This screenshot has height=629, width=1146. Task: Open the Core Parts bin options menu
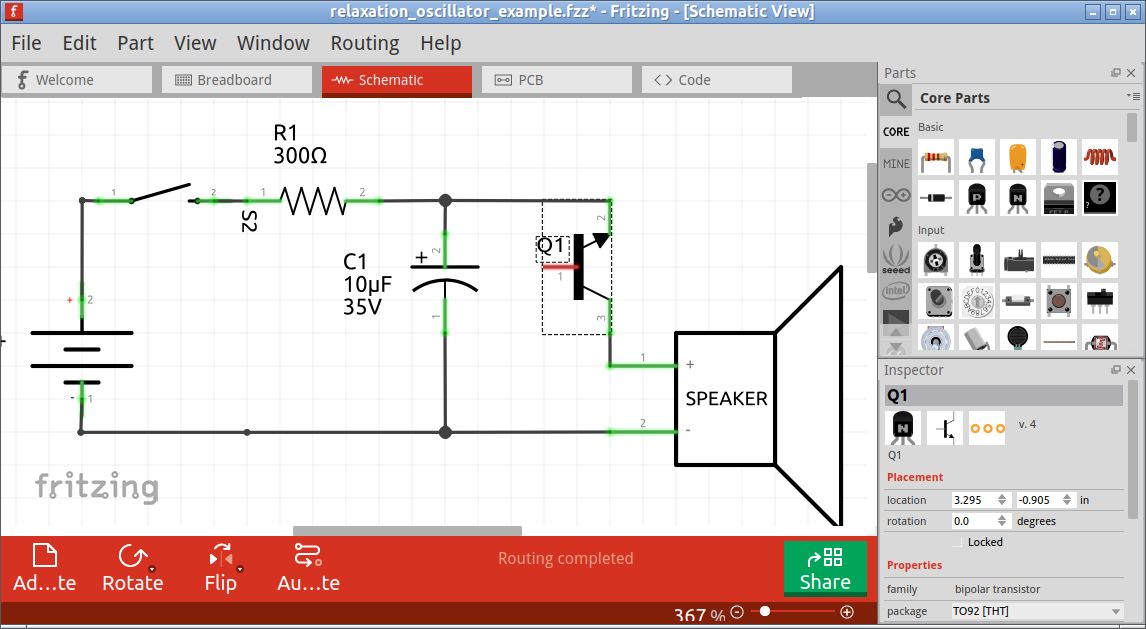coord(1133,96)
